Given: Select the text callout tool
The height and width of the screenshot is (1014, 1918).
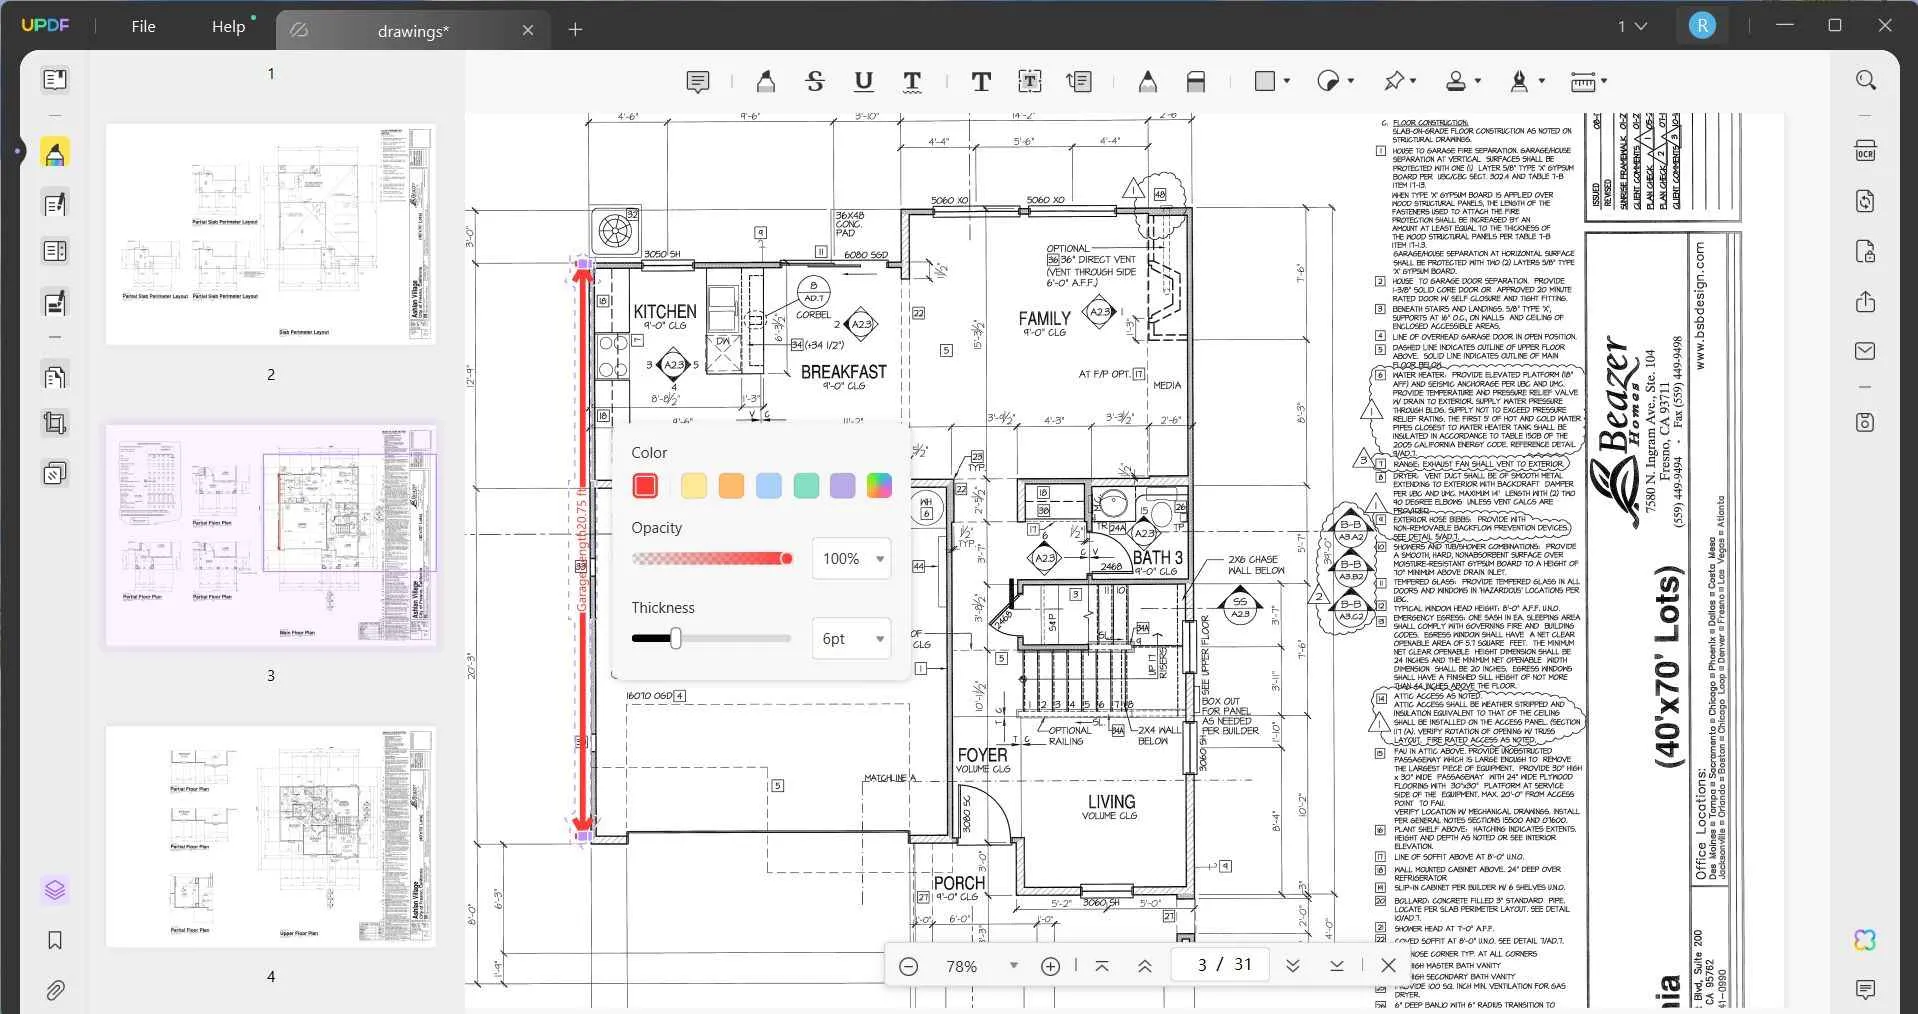Looking at the screenshot, I should pos(1080,82).
